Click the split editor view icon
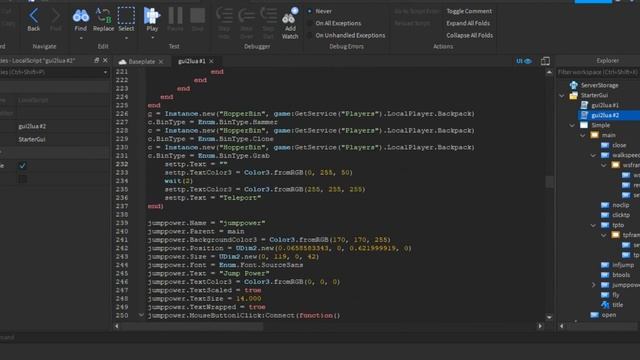The image size is (640, 360). pyautogui.click(x=545, y=61)
